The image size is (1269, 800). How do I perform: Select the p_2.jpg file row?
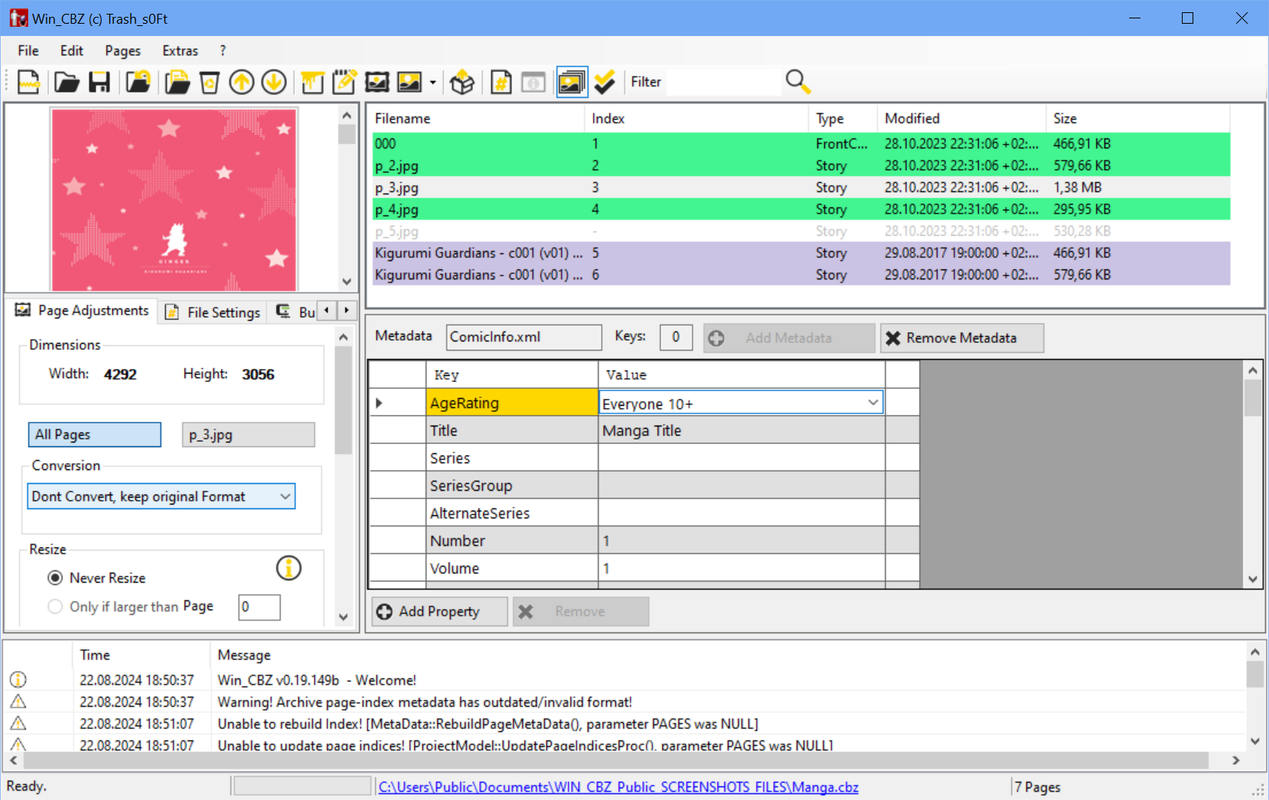coord(801,166)
